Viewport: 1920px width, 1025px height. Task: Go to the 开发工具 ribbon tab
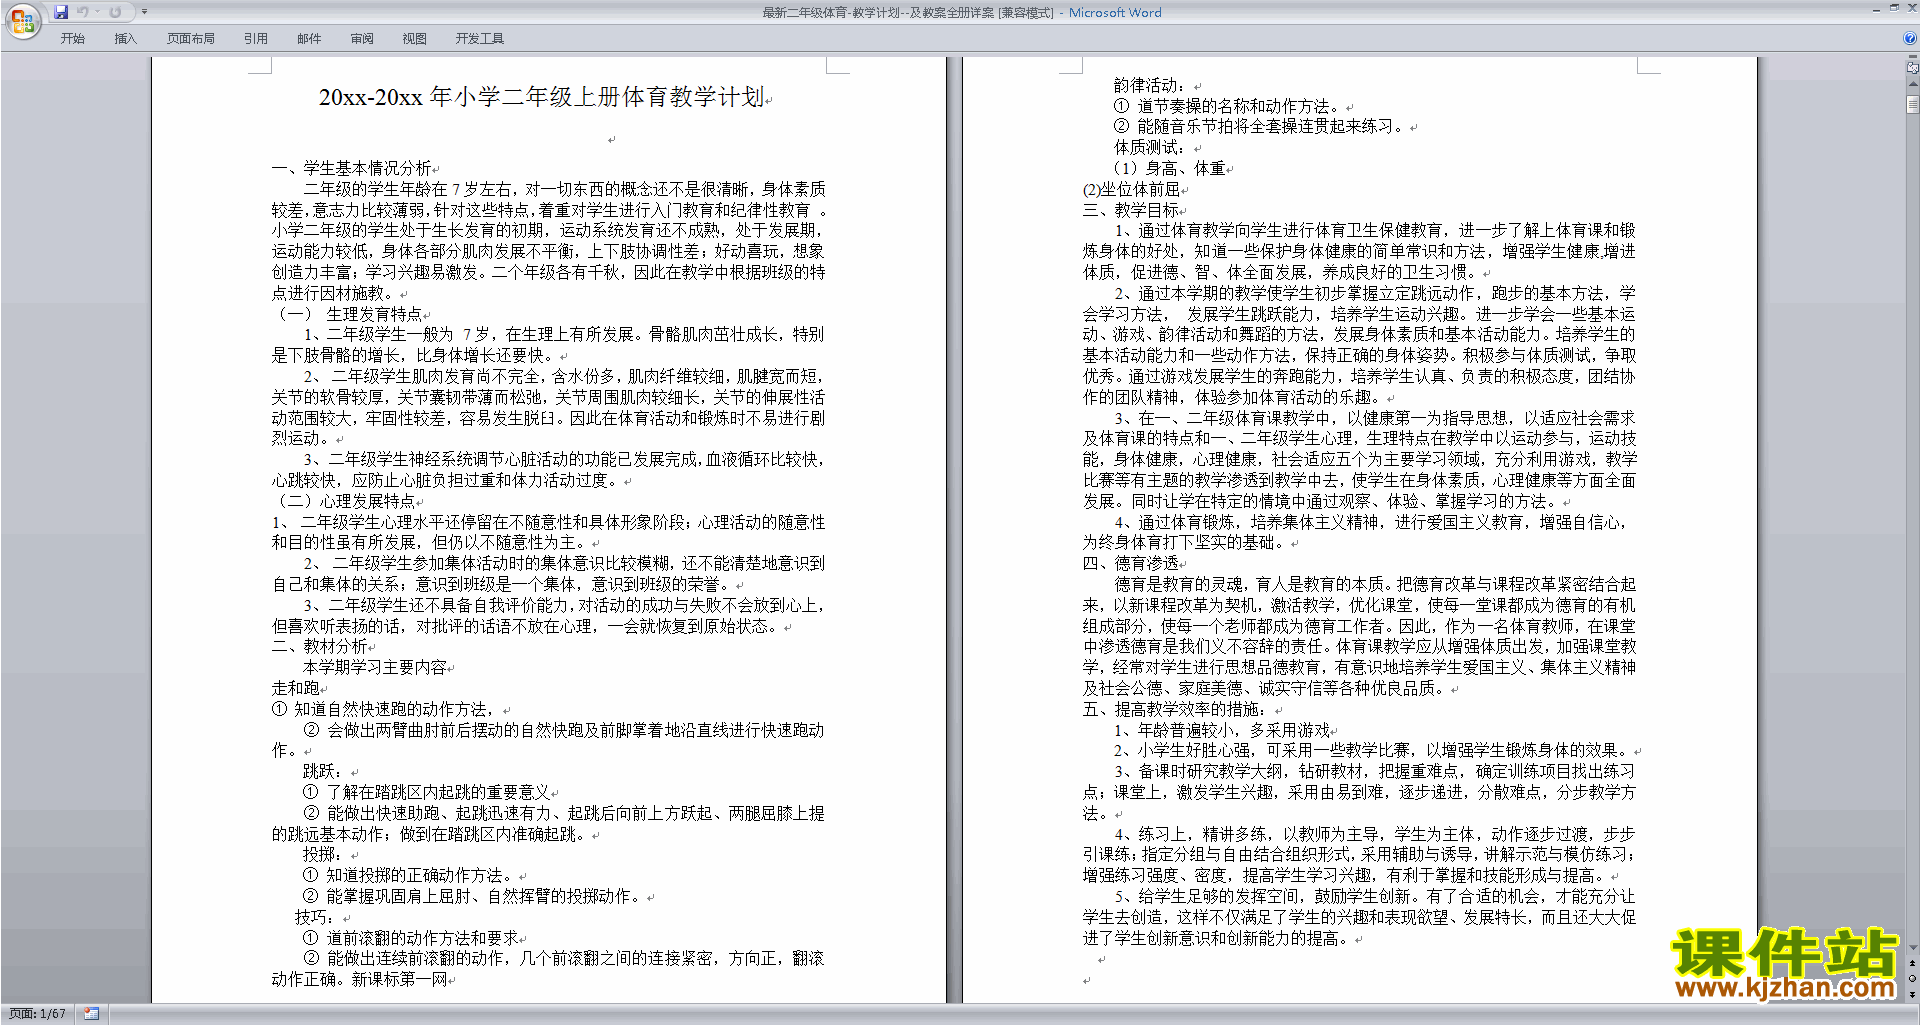point(480,38)
